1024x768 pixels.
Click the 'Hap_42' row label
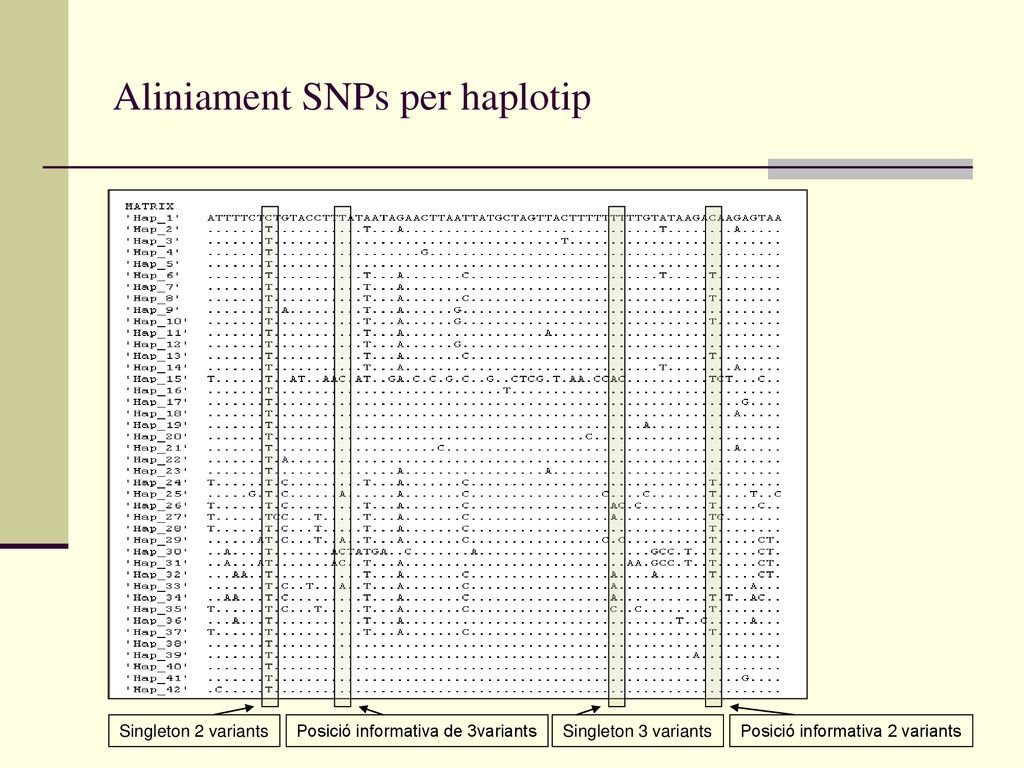pyautogui.click(x=156, y=690)
